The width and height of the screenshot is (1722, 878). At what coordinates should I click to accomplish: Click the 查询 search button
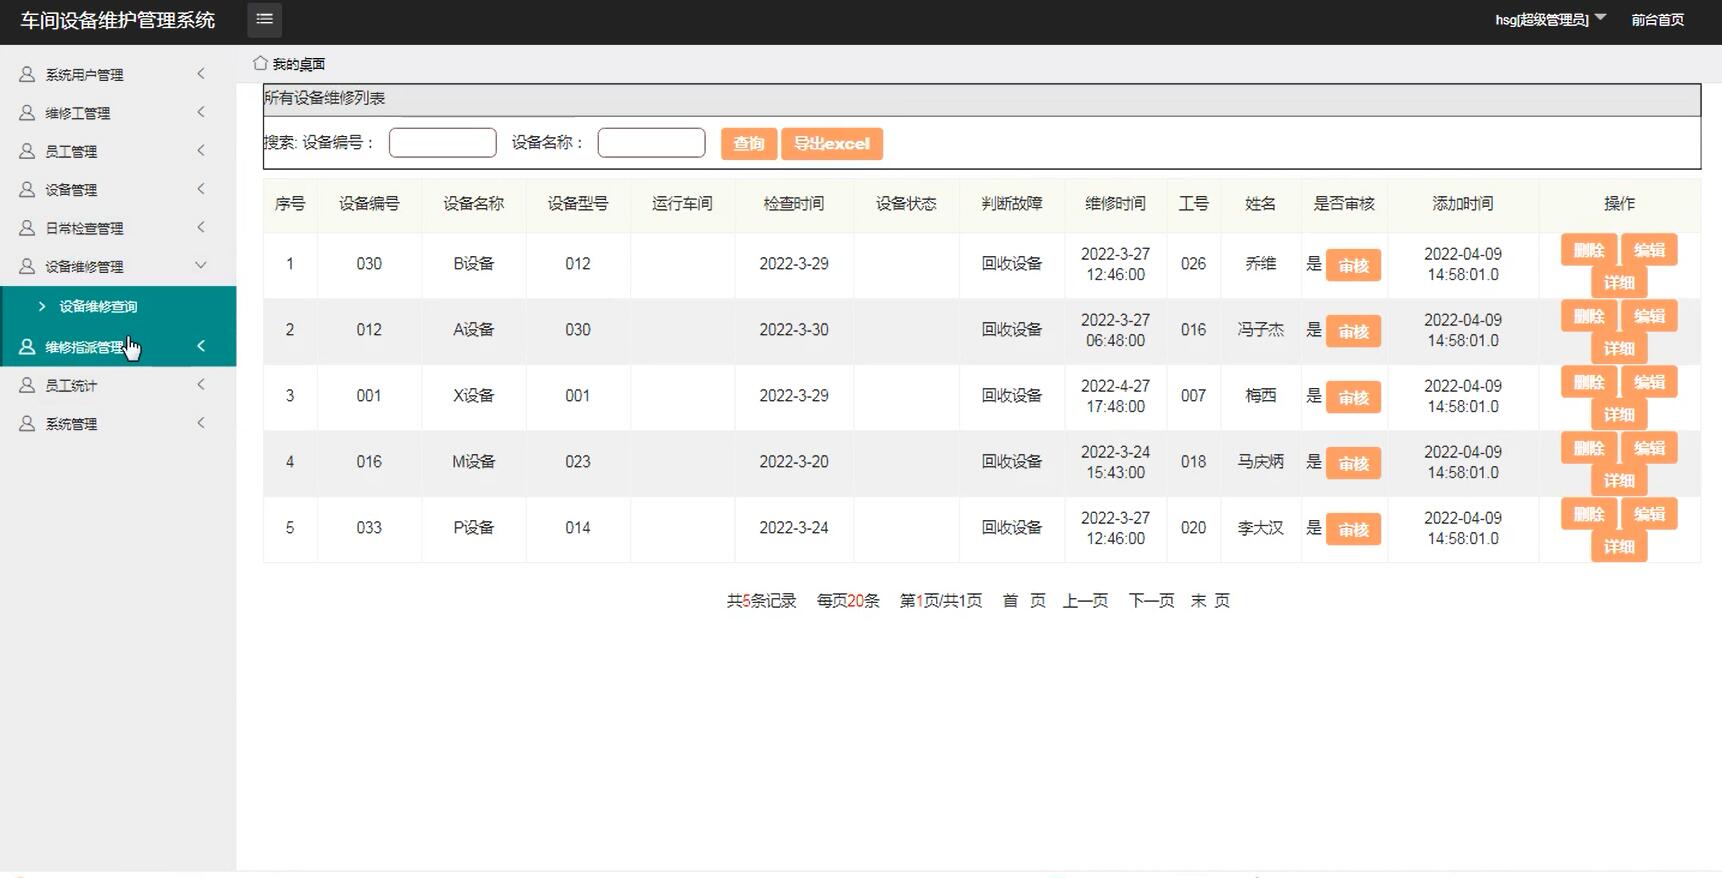tap(748, 144)
